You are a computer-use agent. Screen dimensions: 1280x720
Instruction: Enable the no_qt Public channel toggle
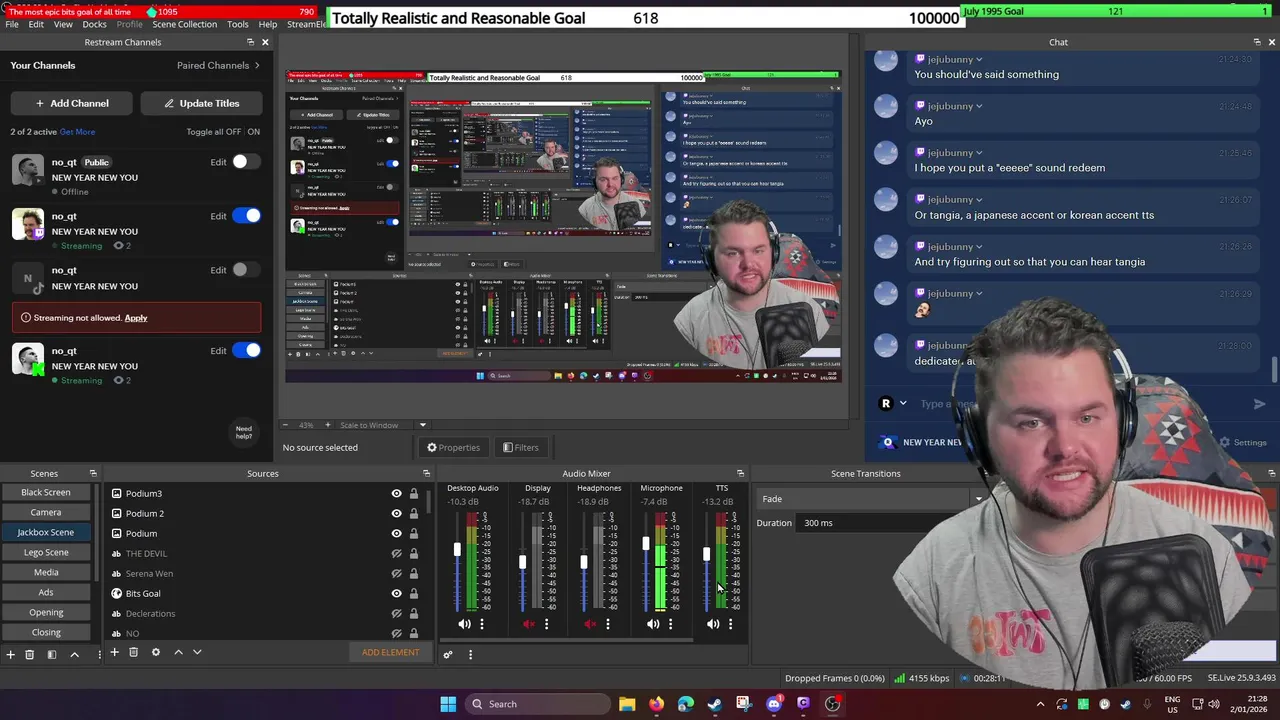coord(246,162)
